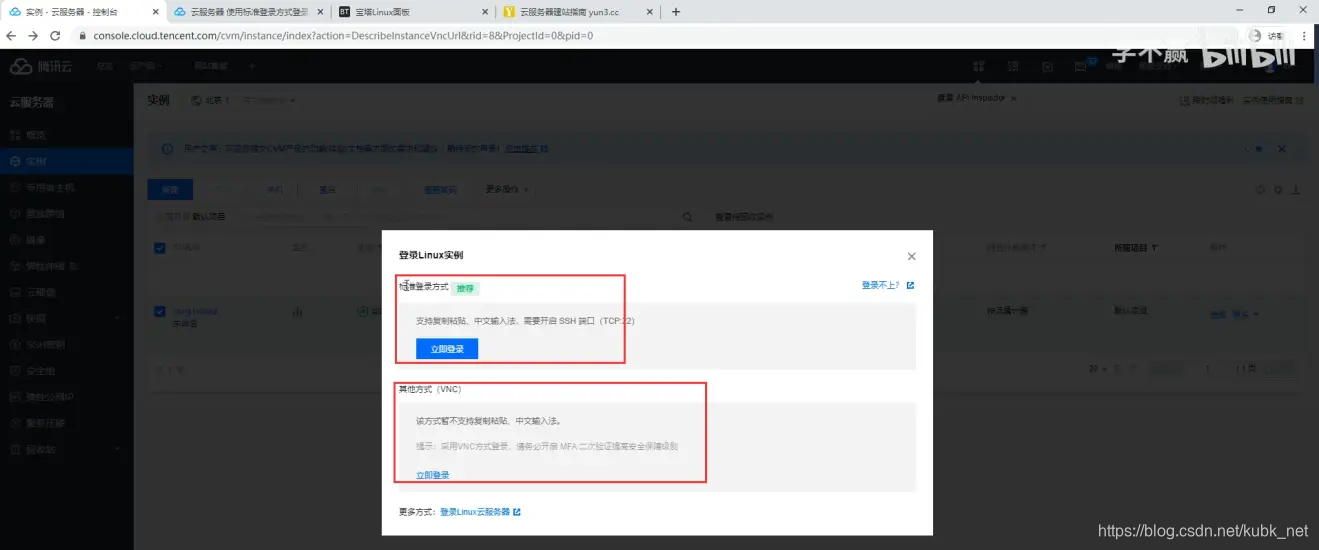This screenshot has width=1319, height=550.
Task: Click the instance monitoring bar-chart icon
Action: coord(298,311)
